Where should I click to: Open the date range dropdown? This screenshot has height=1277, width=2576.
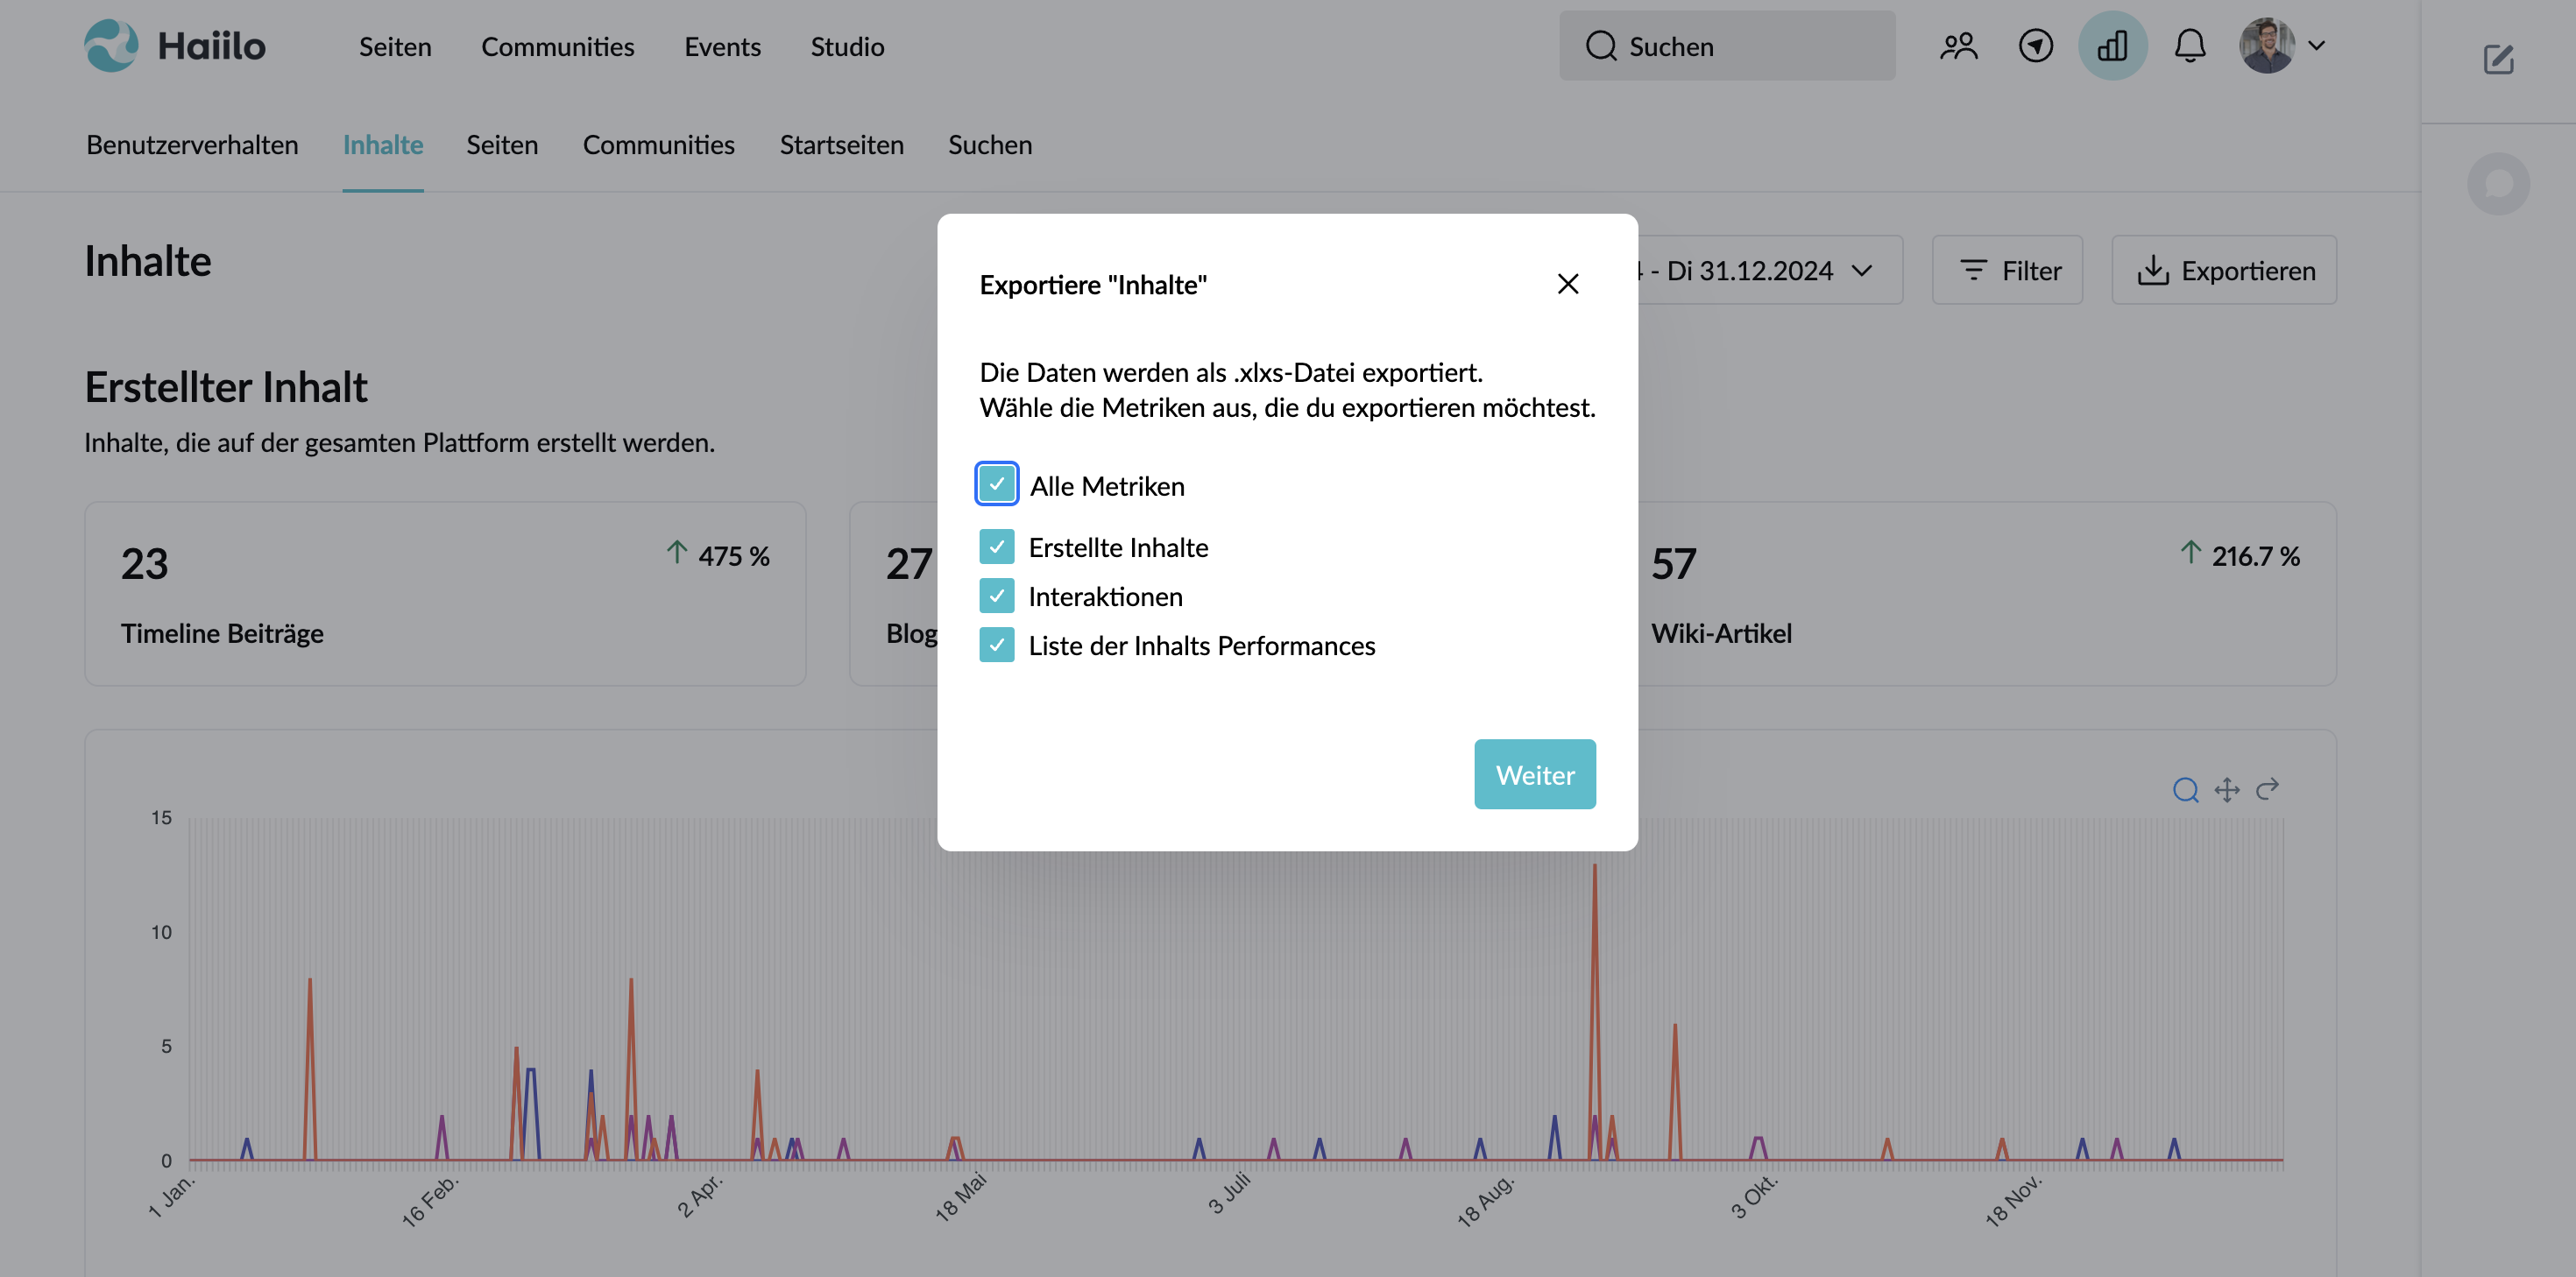click(1770, 270)
